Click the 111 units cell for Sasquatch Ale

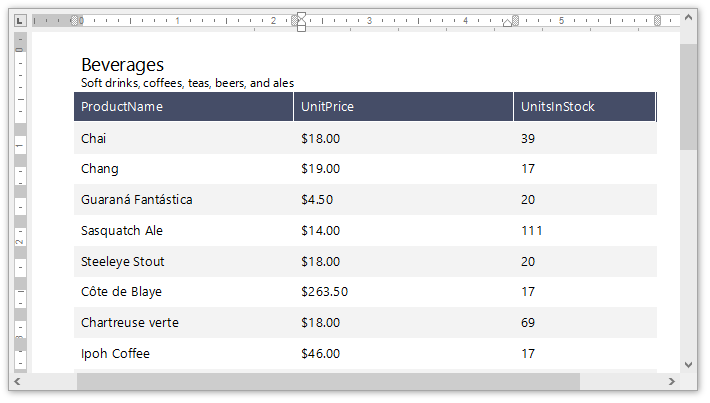point(531,231)
